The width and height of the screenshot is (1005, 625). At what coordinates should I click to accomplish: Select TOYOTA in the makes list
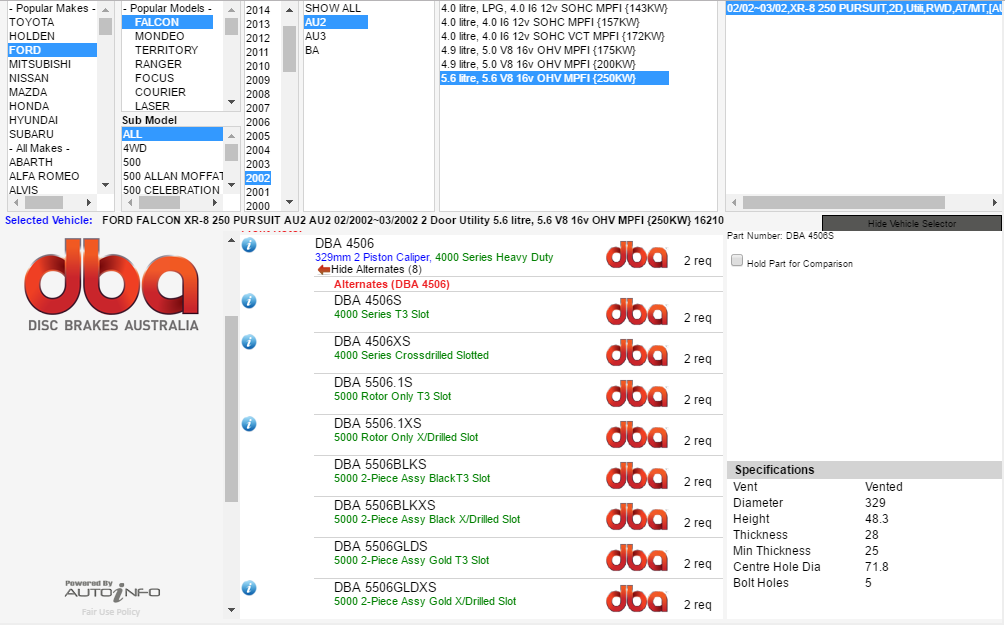click(x=32, y=22)
